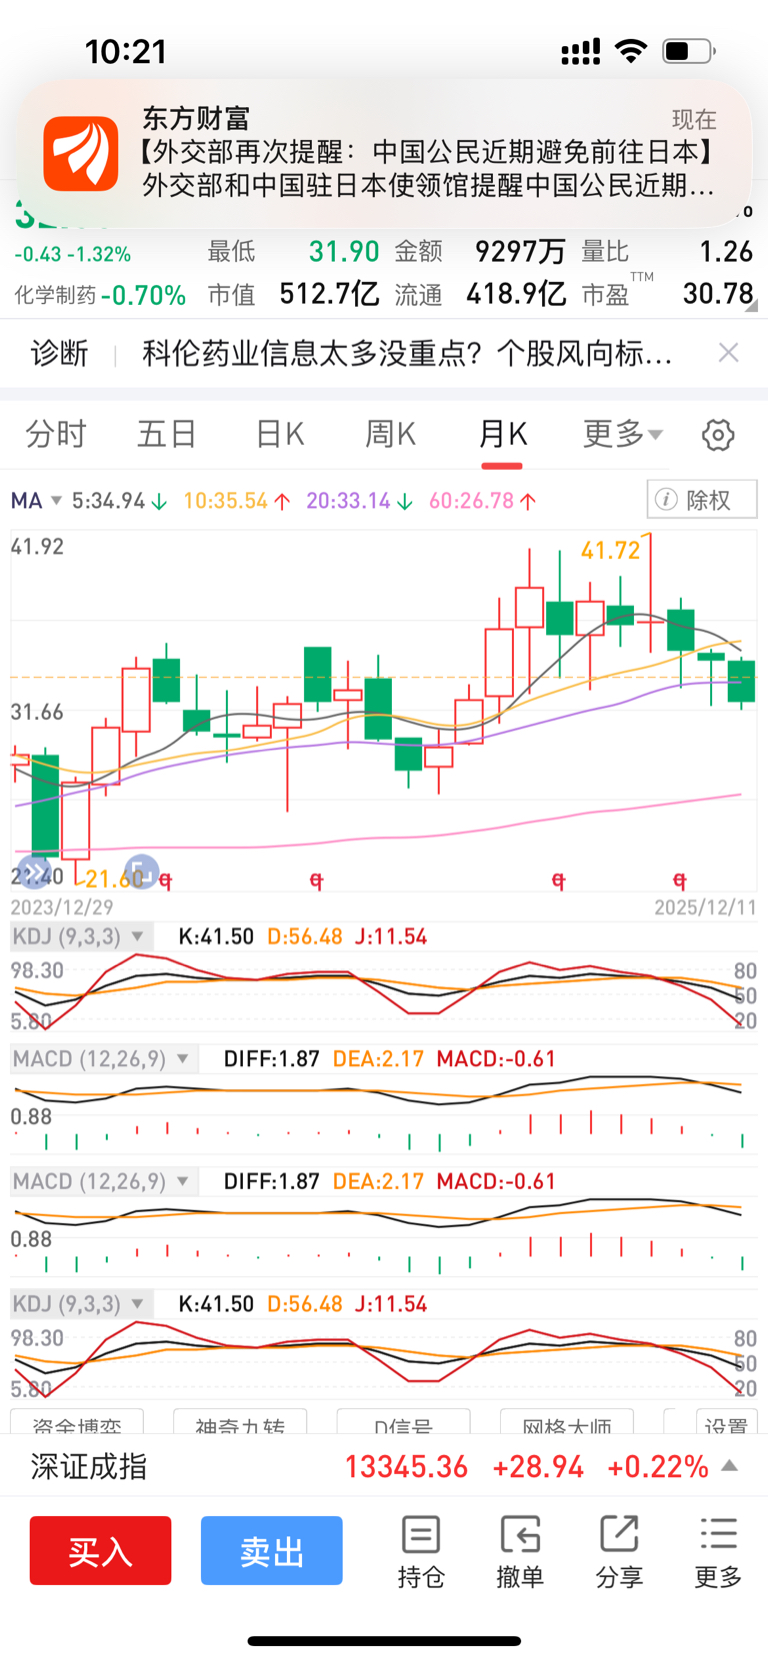
Task: Tap the 2025/12/11 end date label
Action: pos(705,907)
